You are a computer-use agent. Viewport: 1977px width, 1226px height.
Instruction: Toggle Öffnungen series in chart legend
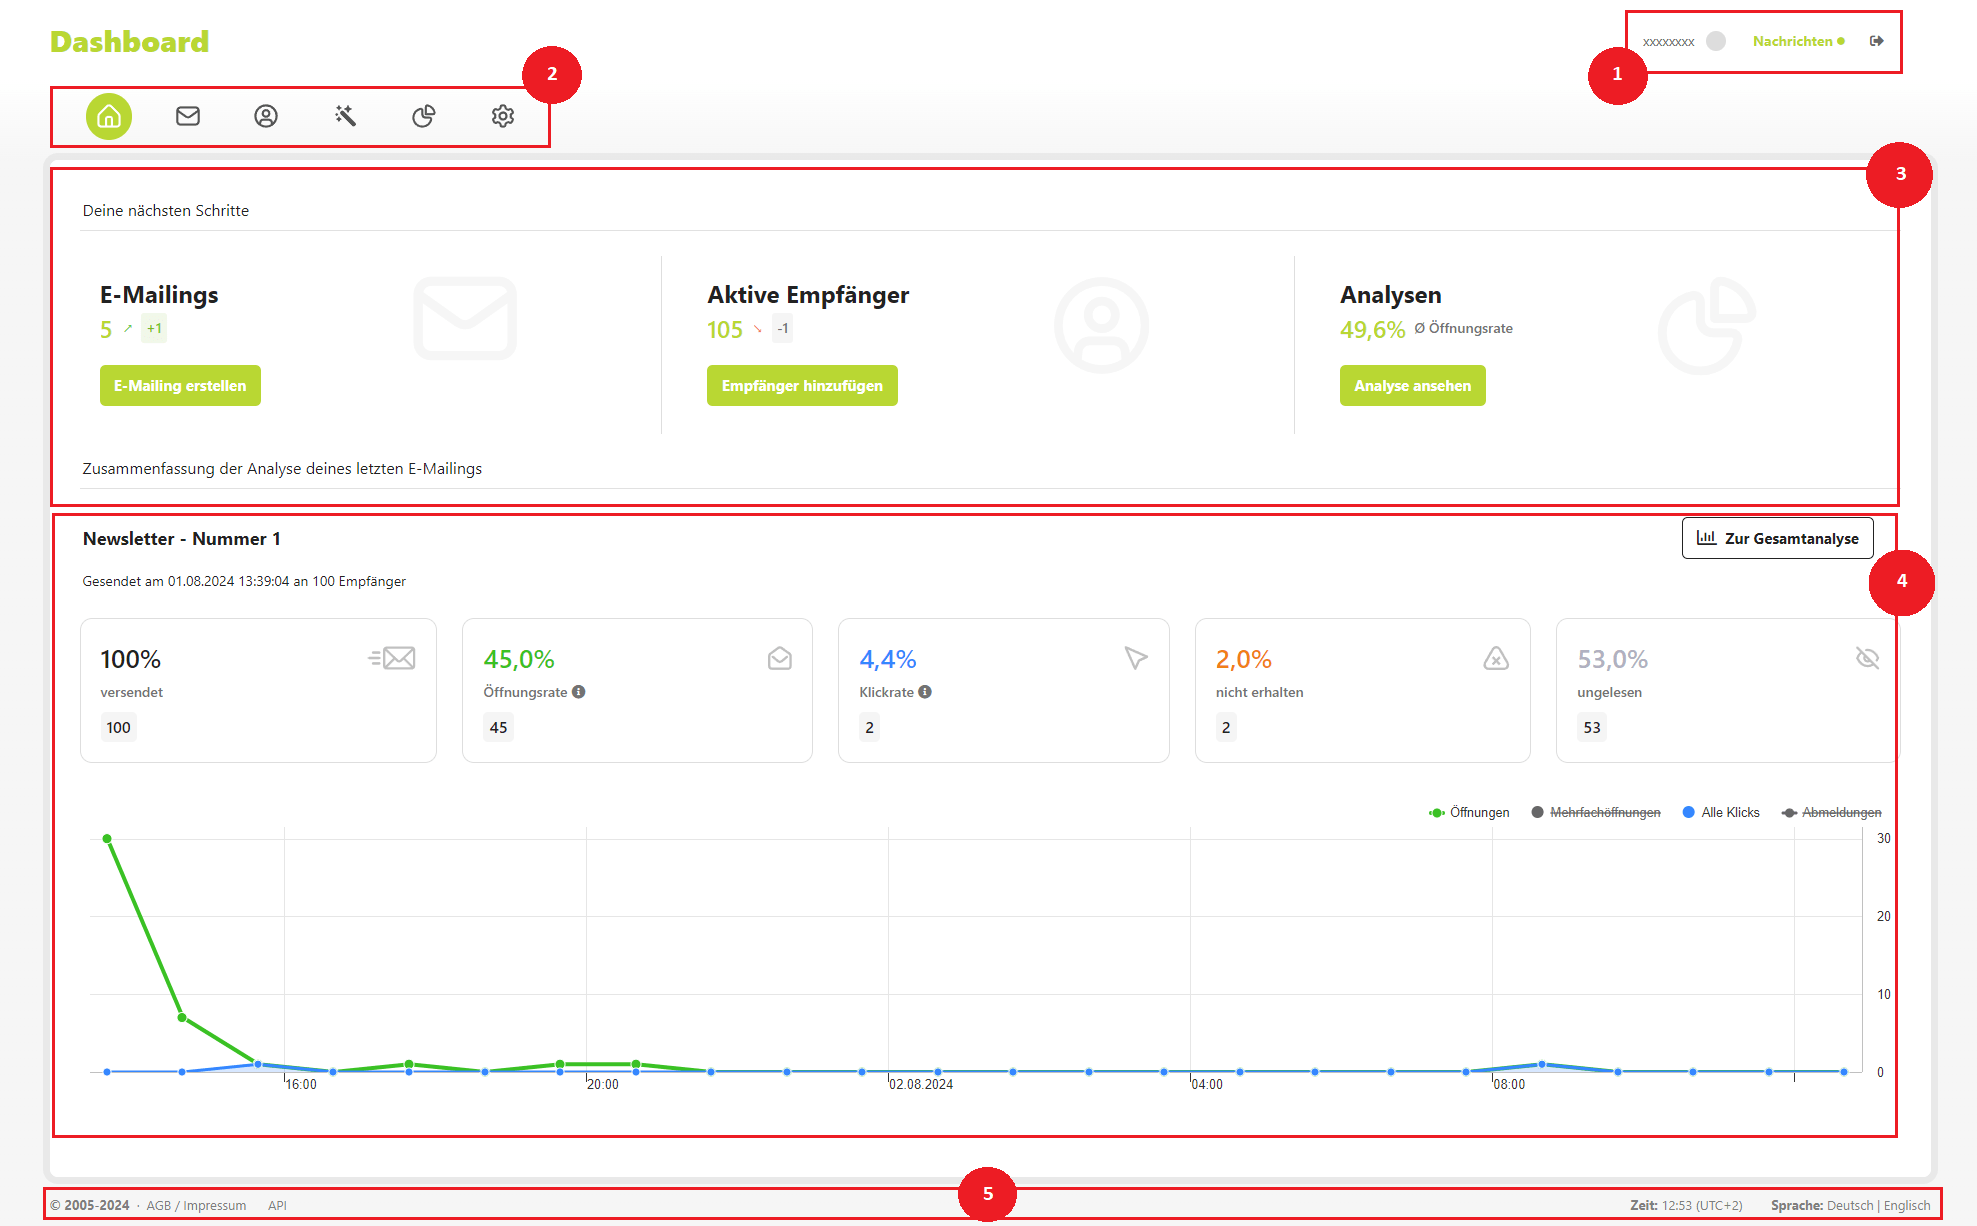click(1478, 812)
